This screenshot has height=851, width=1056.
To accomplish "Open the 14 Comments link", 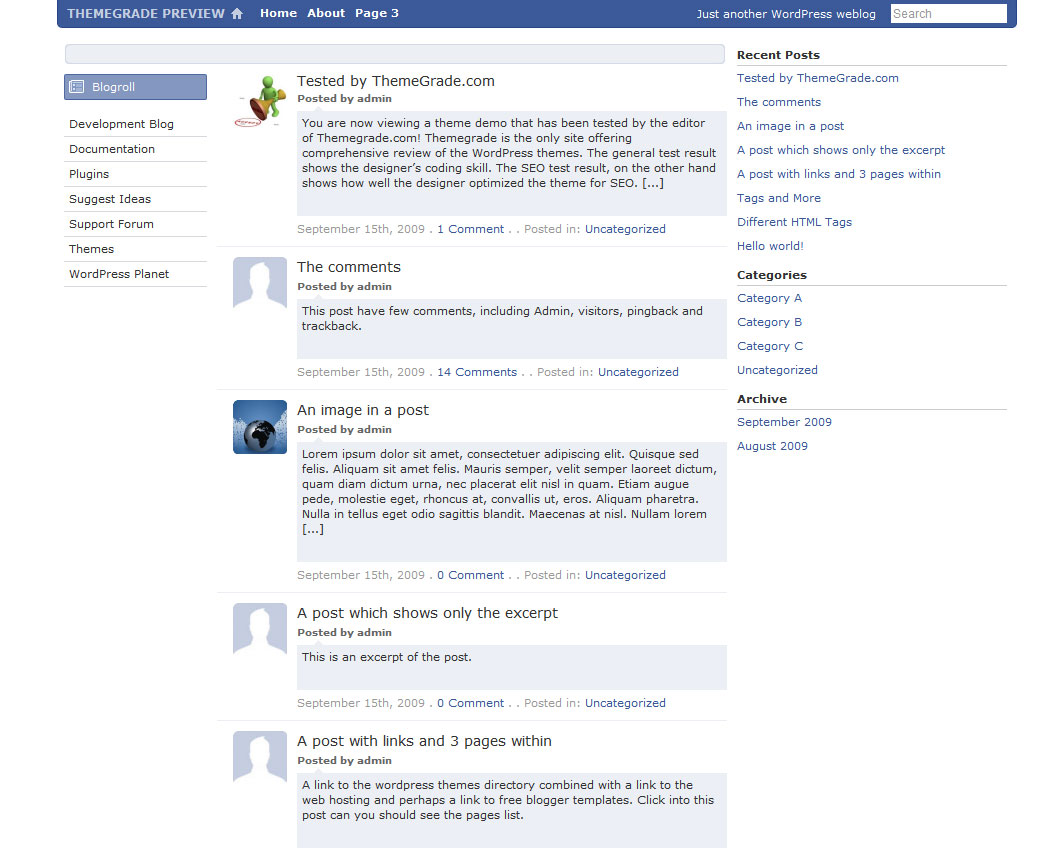I will click(x=477, y=372).
